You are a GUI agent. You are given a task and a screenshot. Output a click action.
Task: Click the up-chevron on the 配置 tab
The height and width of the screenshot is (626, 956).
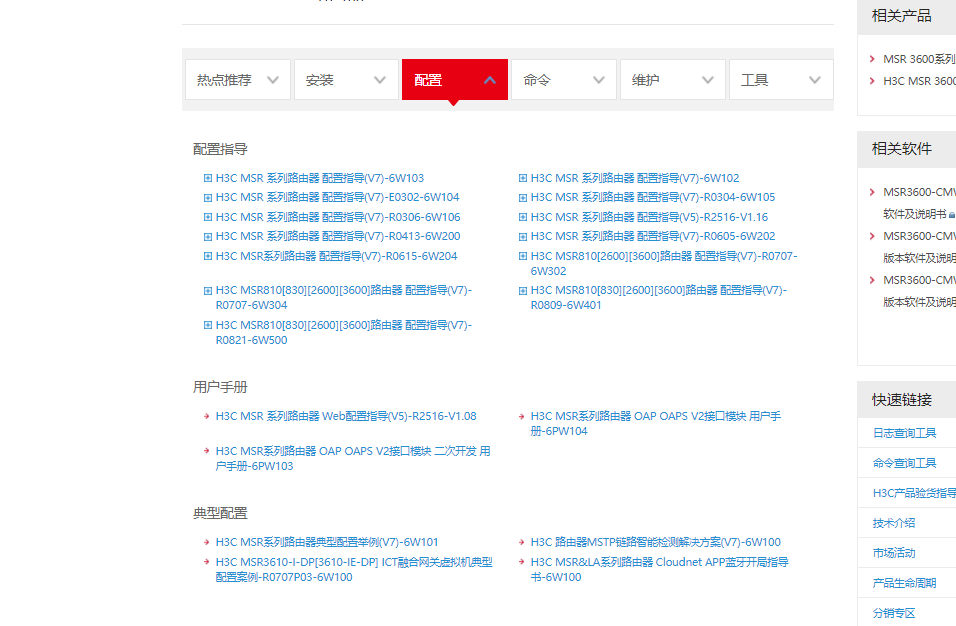click(x=490, y=80)
